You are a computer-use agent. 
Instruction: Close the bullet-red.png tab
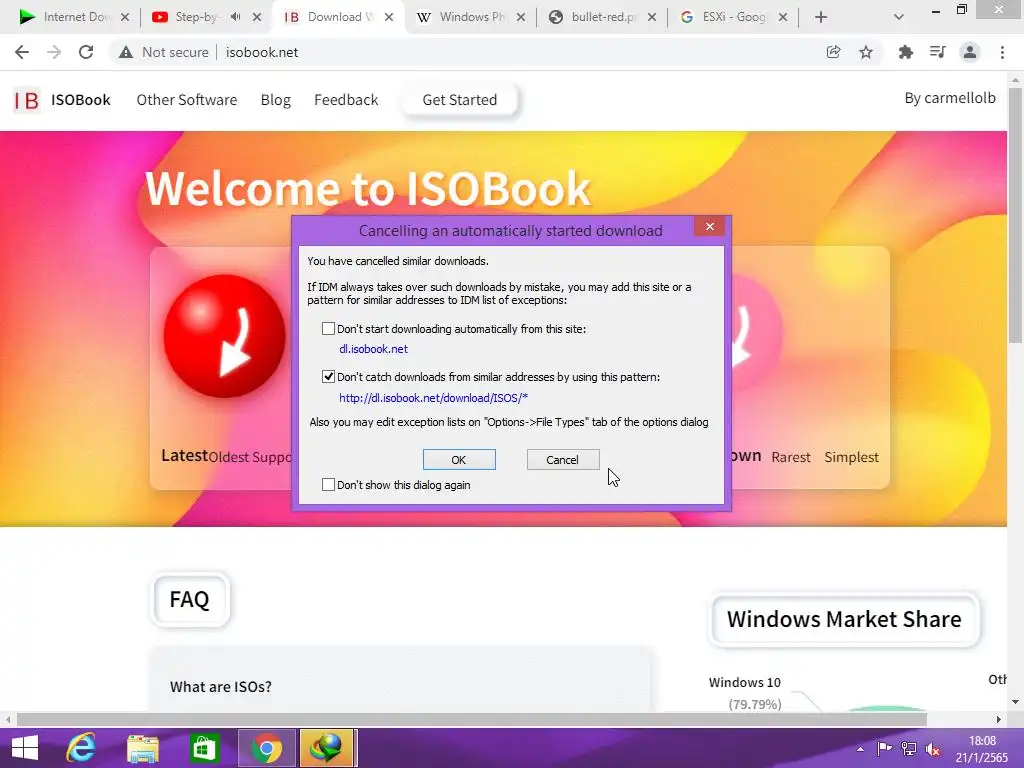point(652,17)
